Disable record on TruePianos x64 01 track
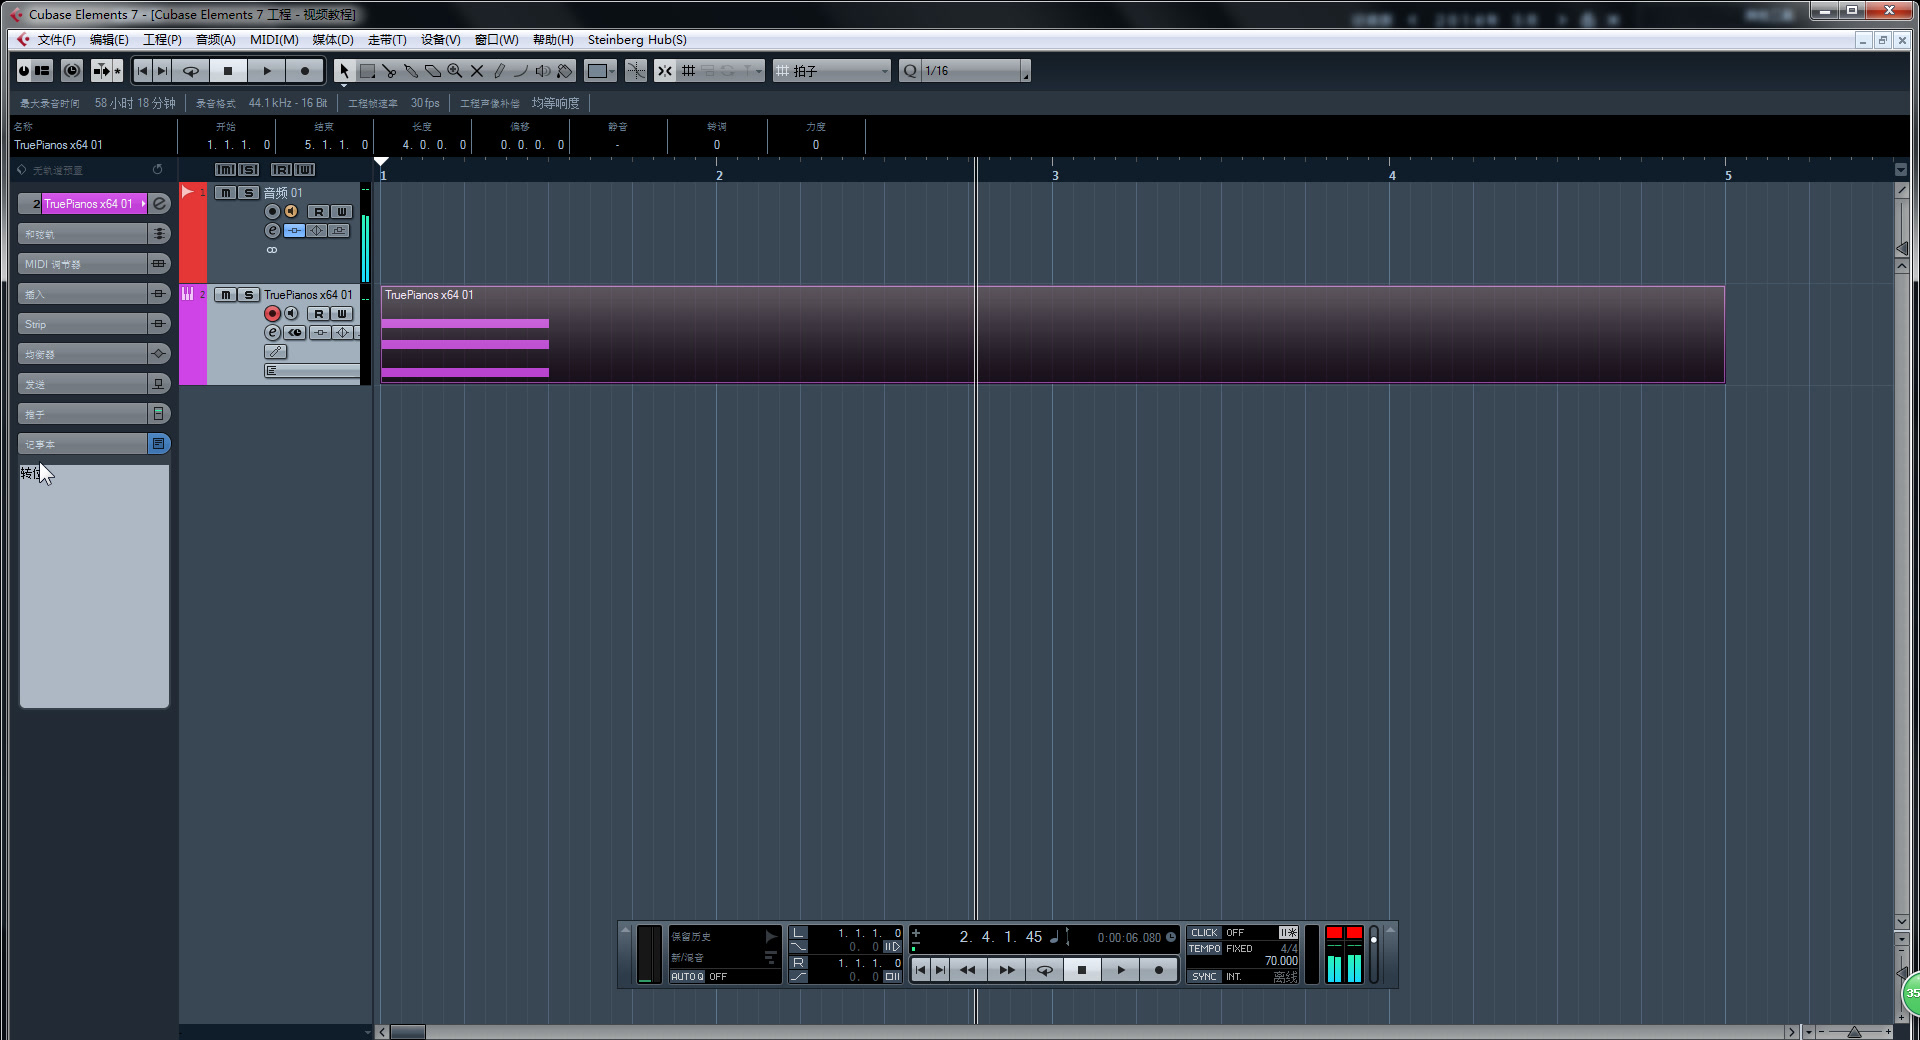The height and width of the screenshot is (1040, 1920). pos(272,314)
